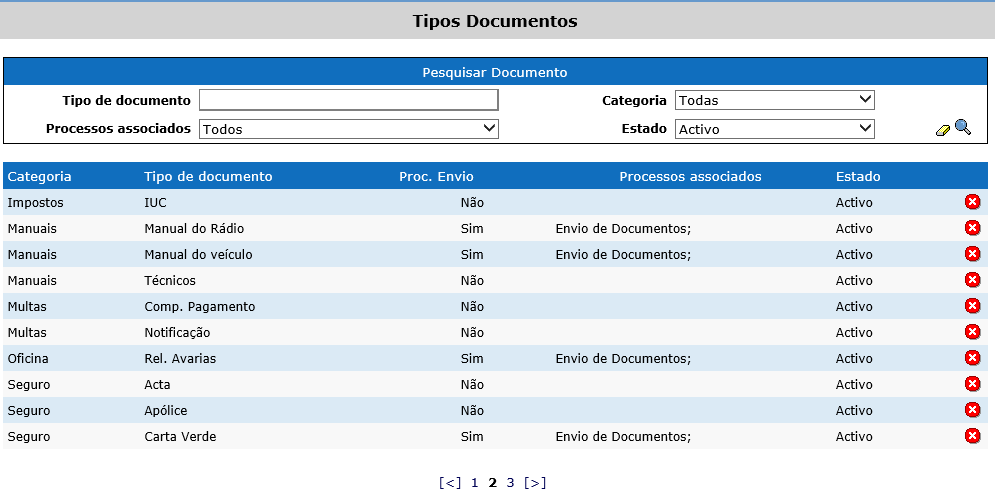The width and height of the screenshot is (995, 503).
Task: Click Envio de Documentos in Carta Verde row
Action: [623, 436]
